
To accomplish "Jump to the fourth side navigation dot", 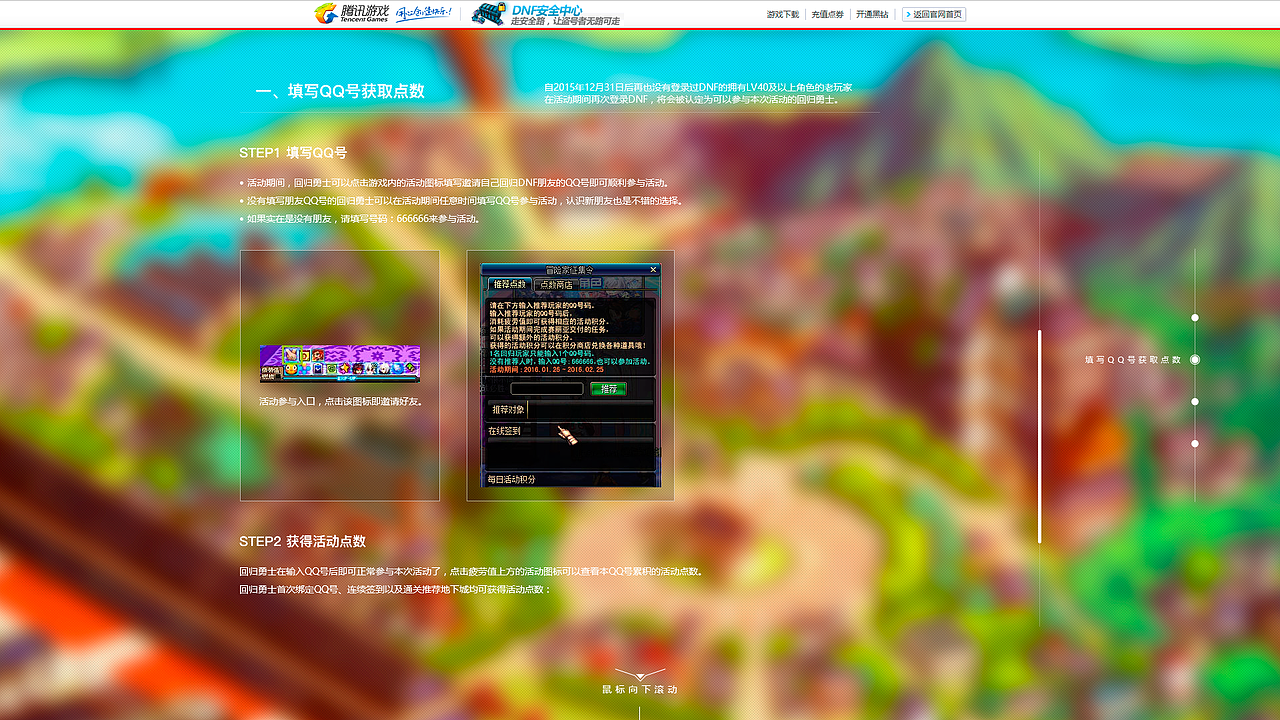I will [x=1195, y=444].
